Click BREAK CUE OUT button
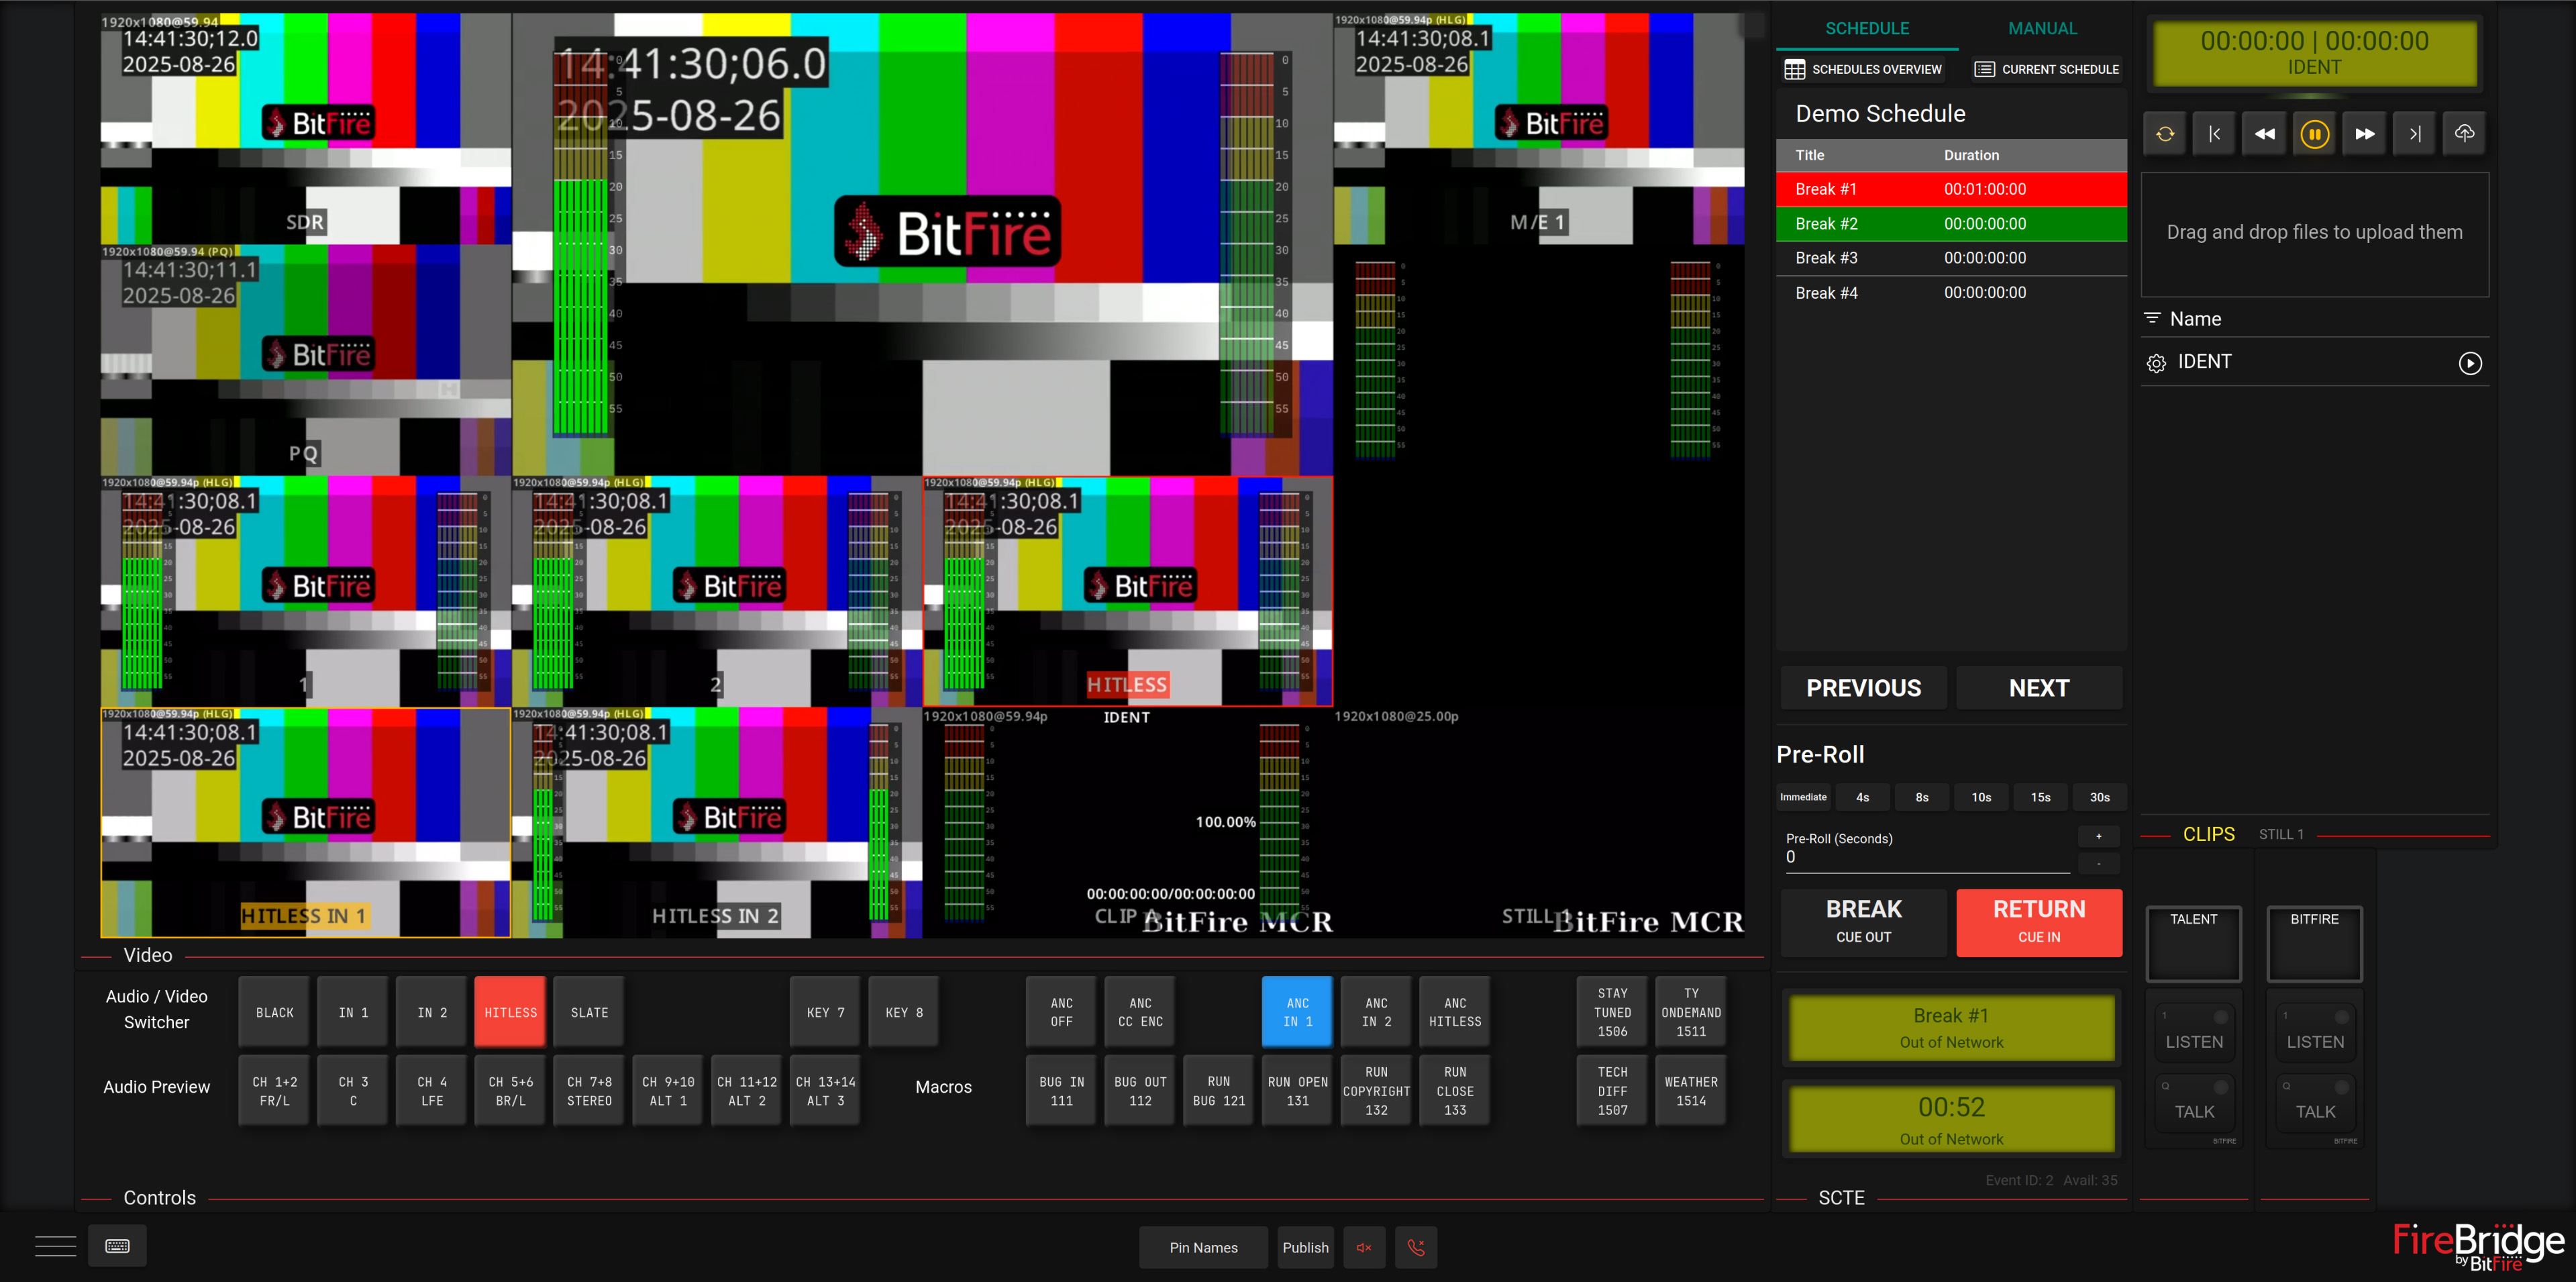The width and height of the screenshot is (2576, 1282). (1863, 922)
